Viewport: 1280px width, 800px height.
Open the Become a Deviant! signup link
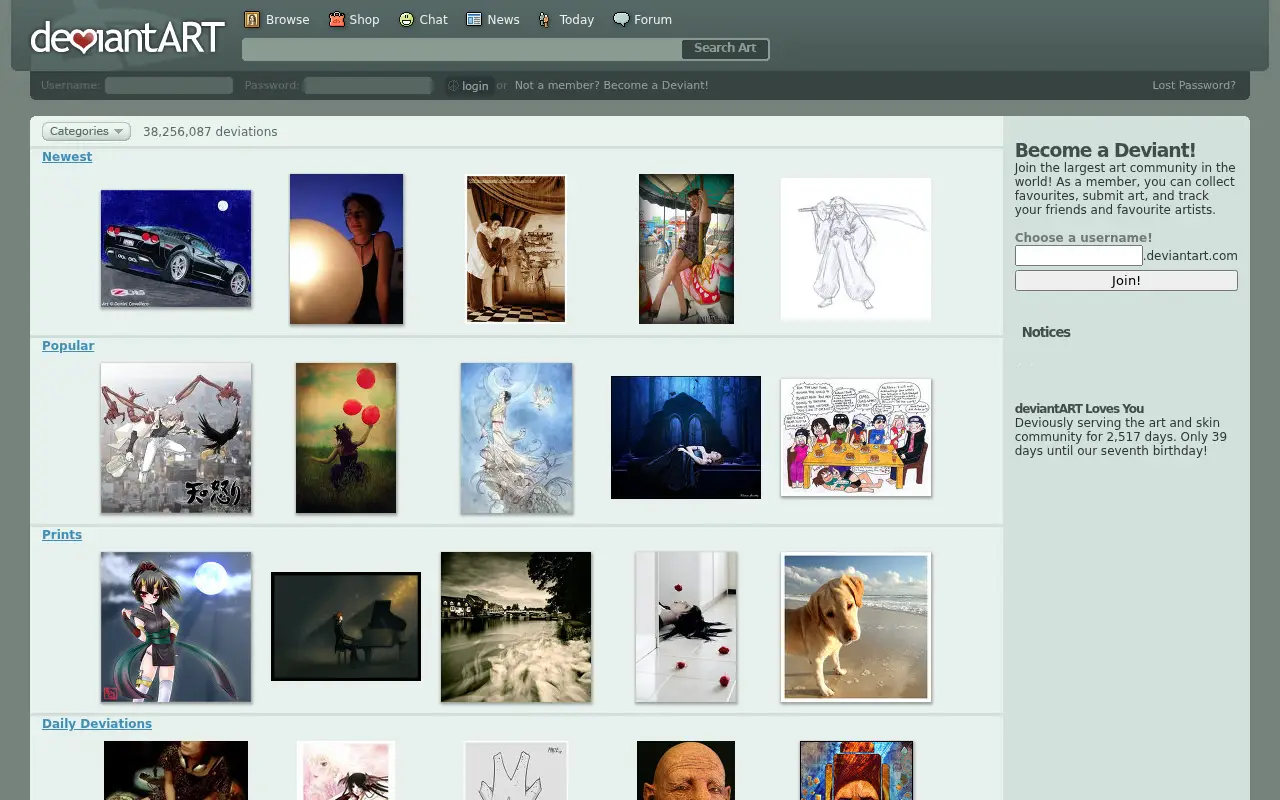[611, 85]
